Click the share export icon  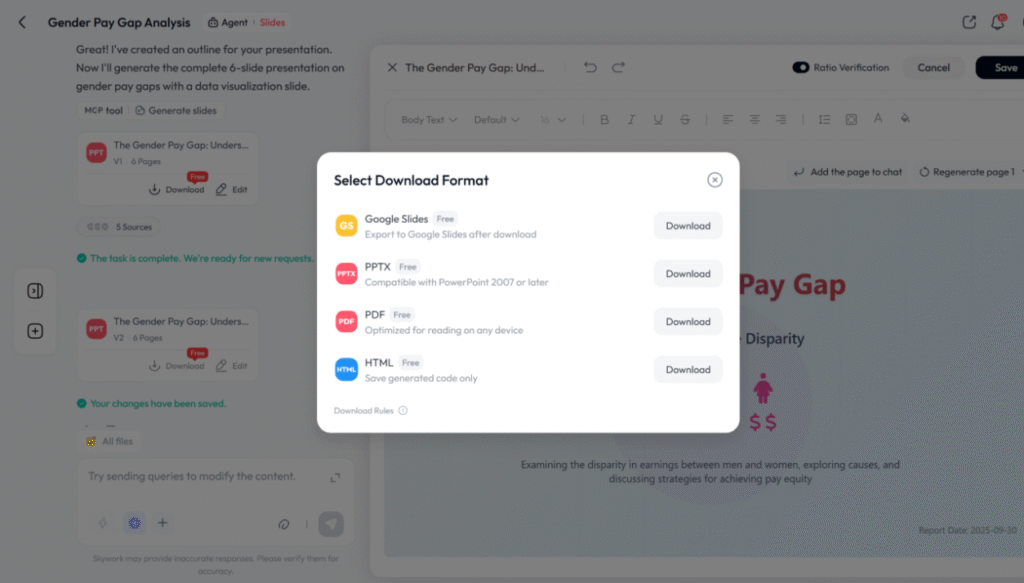969,22
